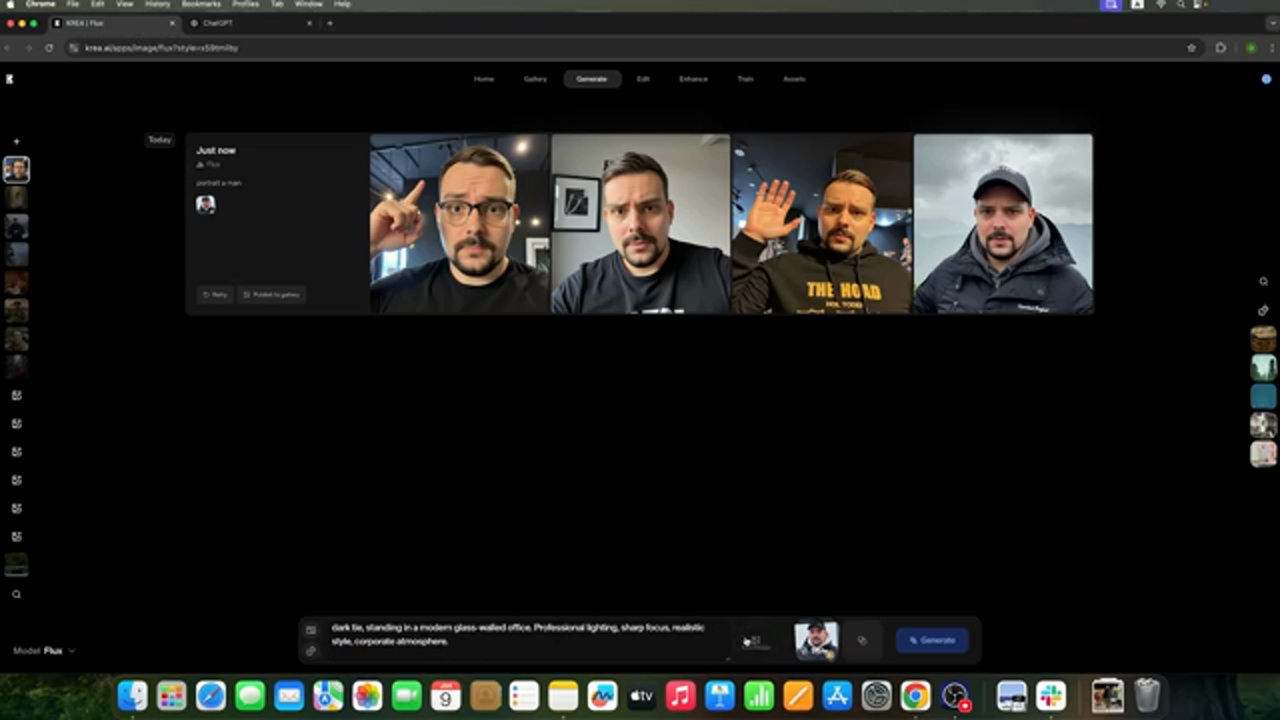Click the browser reload icon
The height and width of the screenshot is (720, 1280).
49,48
